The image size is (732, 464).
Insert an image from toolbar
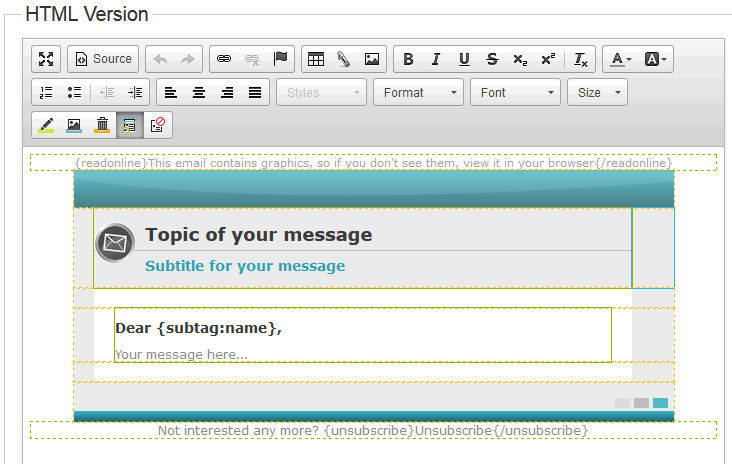pos(372,59)
